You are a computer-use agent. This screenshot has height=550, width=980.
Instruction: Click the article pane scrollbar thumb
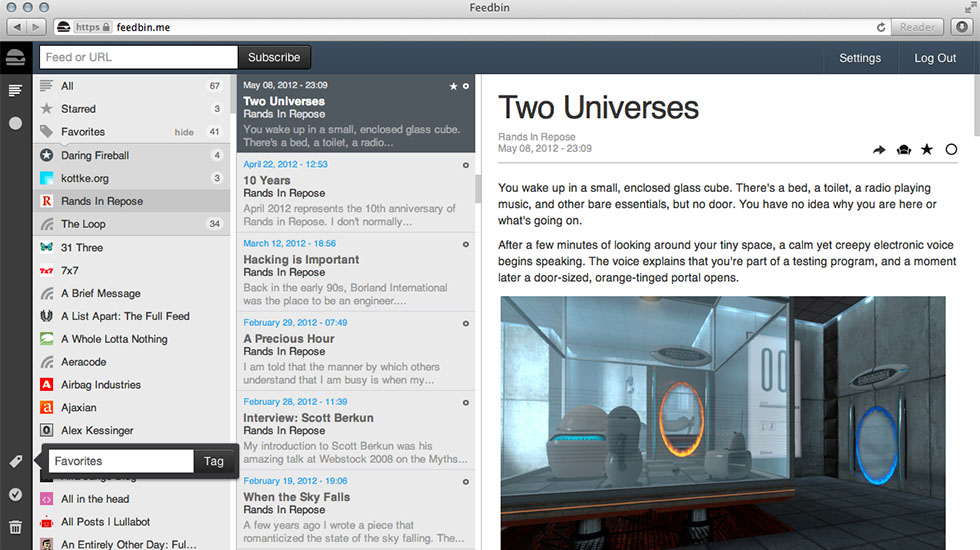click(x=977, y=104)
